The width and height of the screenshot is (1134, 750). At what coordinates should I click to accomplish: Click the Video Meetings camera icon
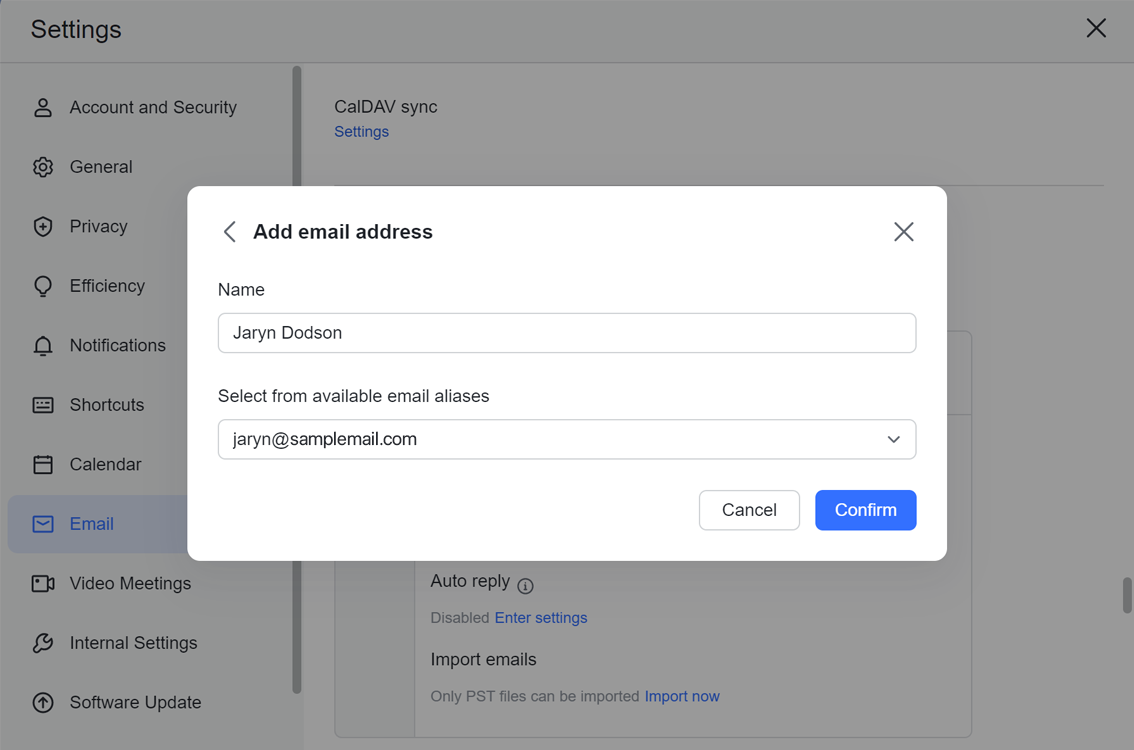[43, 583]
